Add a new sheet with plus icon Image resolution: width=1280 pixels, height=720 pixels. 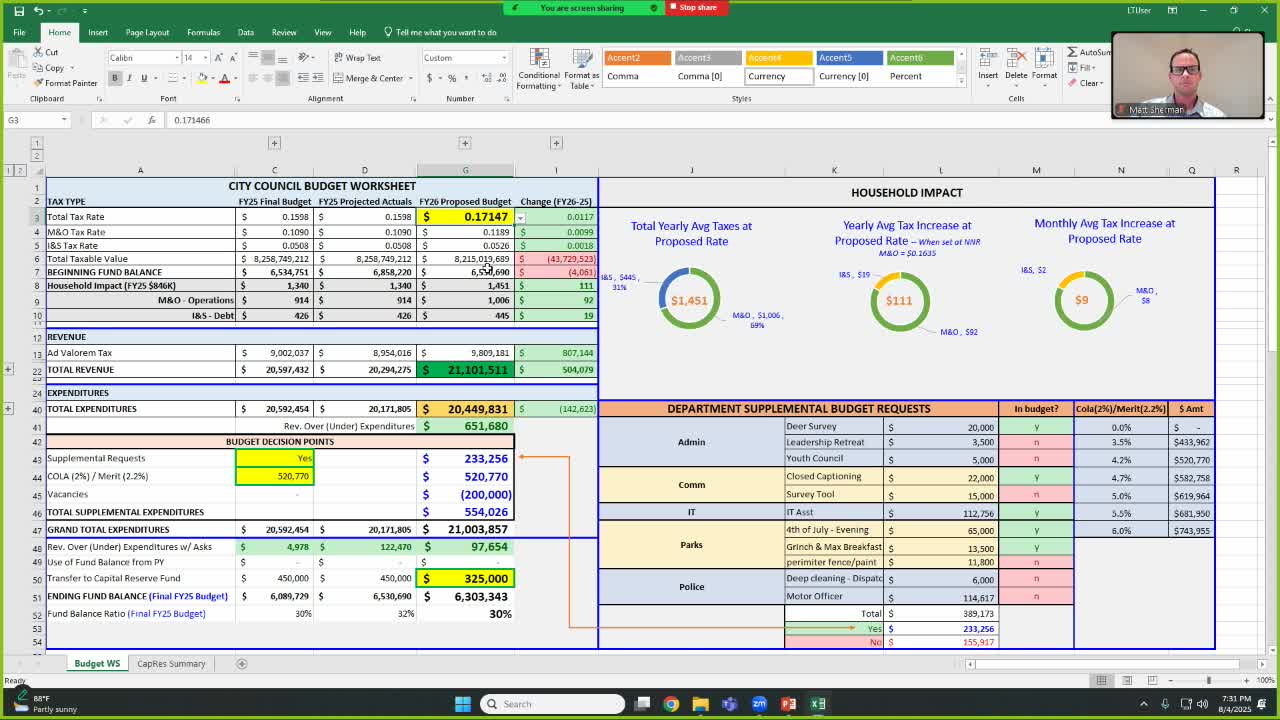tap(241, 664)
